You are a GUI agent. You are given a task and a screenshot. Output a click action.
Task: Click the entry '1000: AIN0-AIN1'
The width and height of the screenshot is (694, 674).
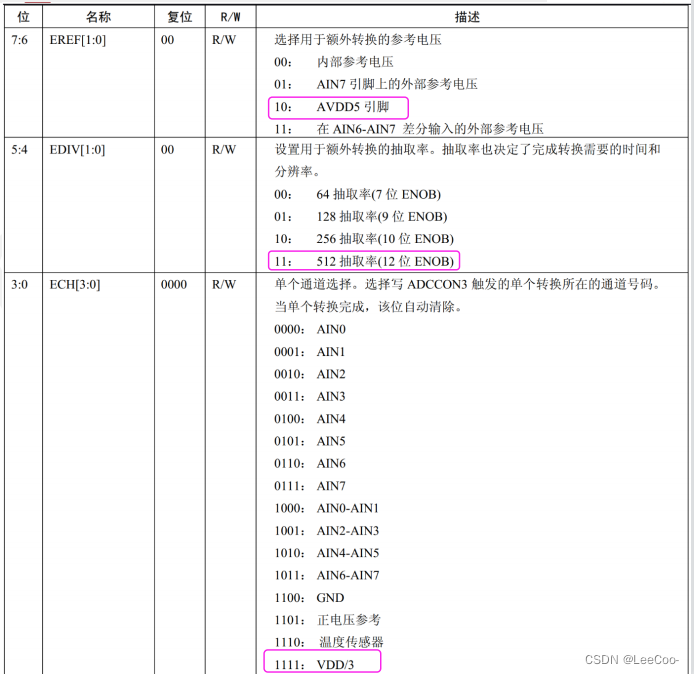pos(327,508)
